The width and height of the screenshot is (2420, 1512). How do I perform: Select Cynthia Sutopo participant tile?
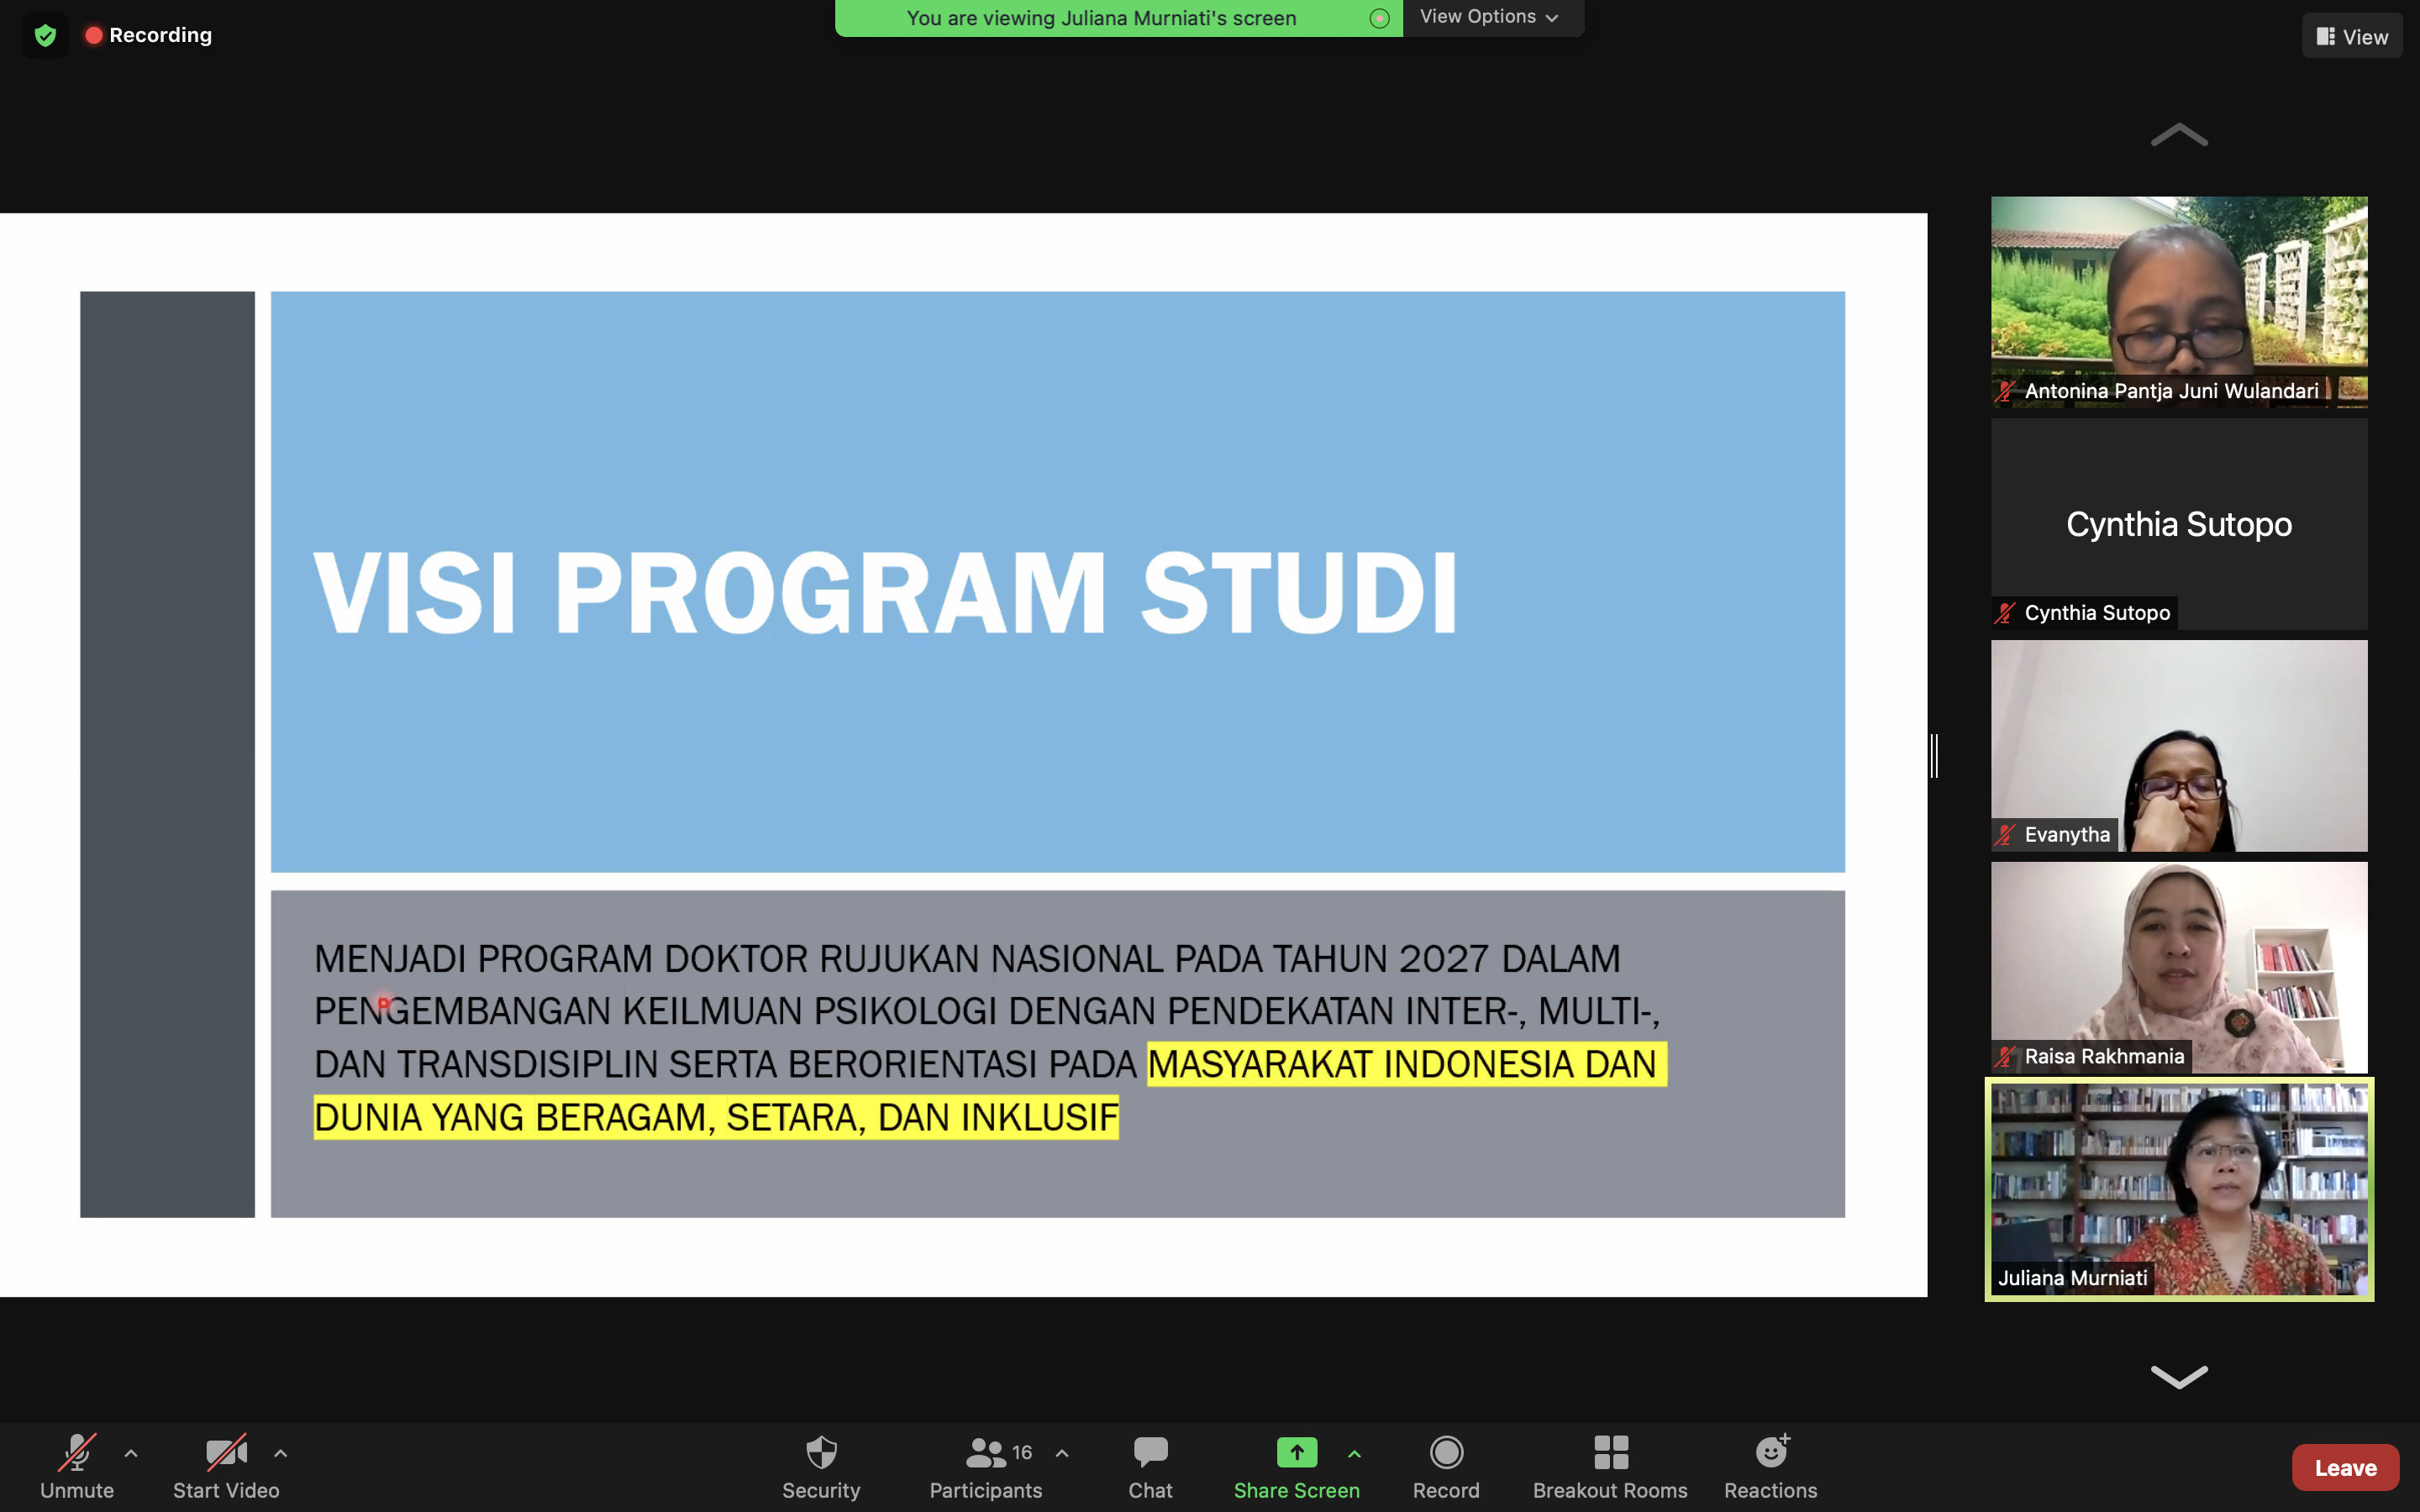click(x=2179, y=524)
